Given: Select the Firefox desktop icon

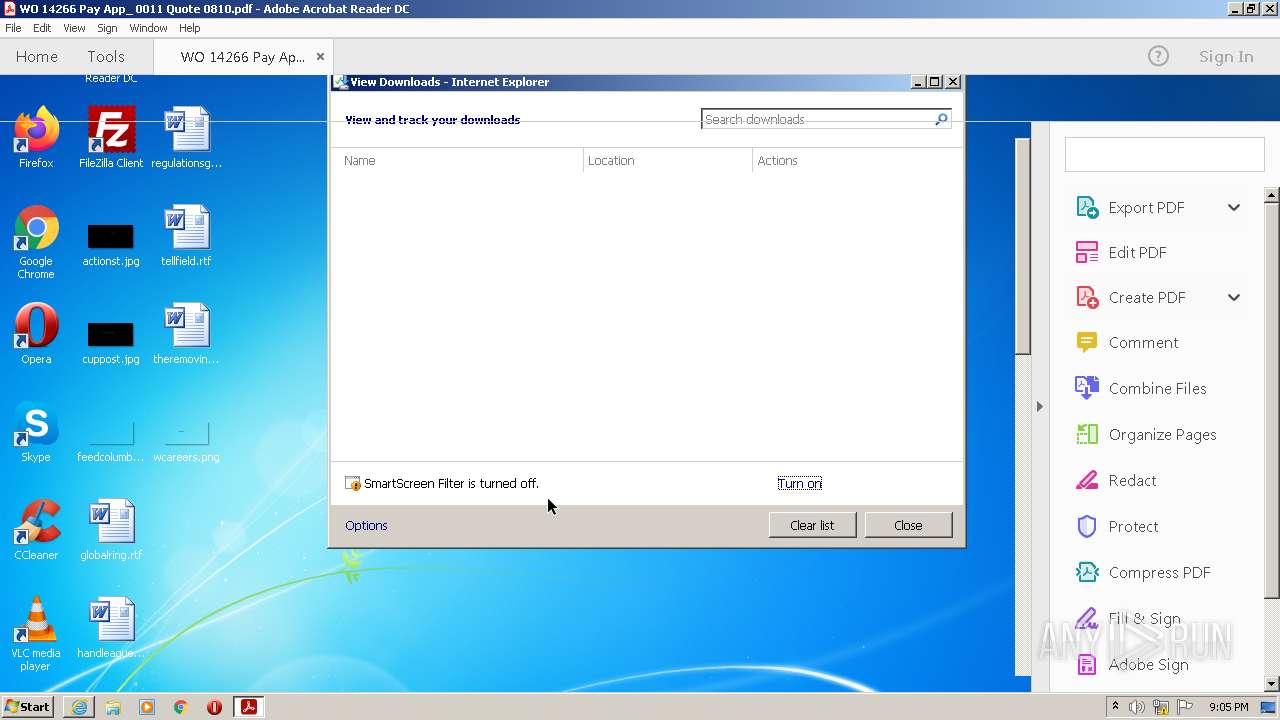Looking at the screenshot, I should click(36, 137).
